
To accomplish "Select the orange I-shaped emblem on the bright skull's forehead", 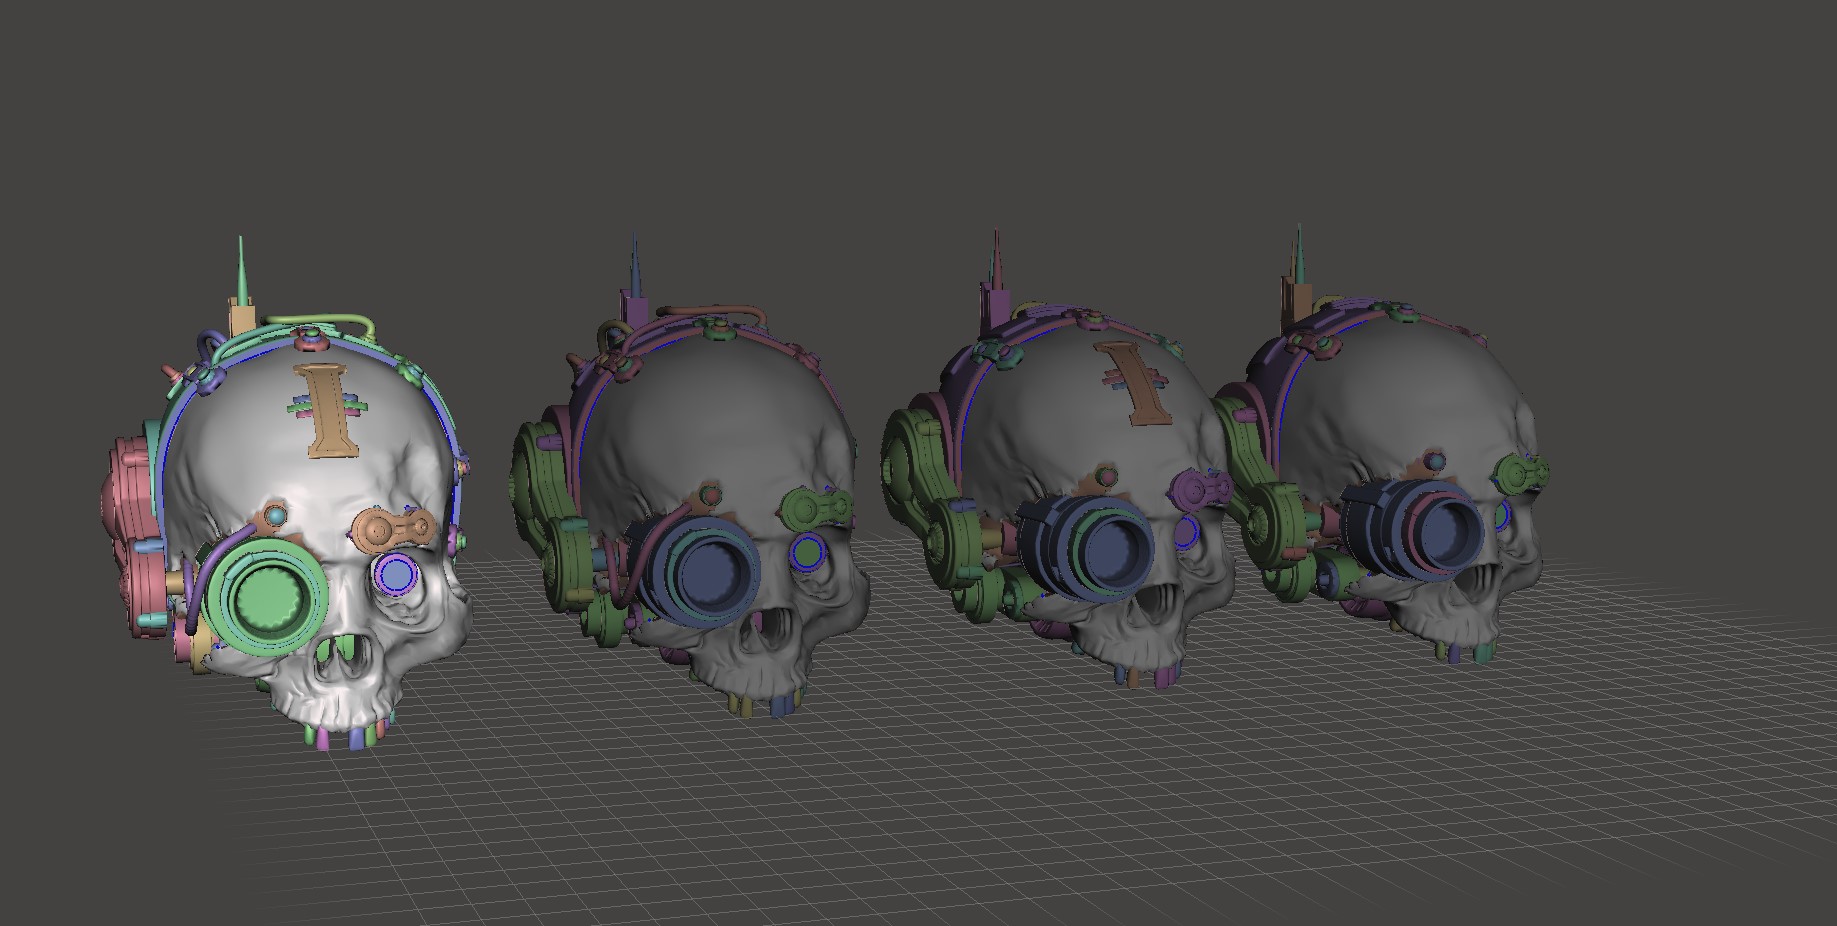I will coord(326,410).
